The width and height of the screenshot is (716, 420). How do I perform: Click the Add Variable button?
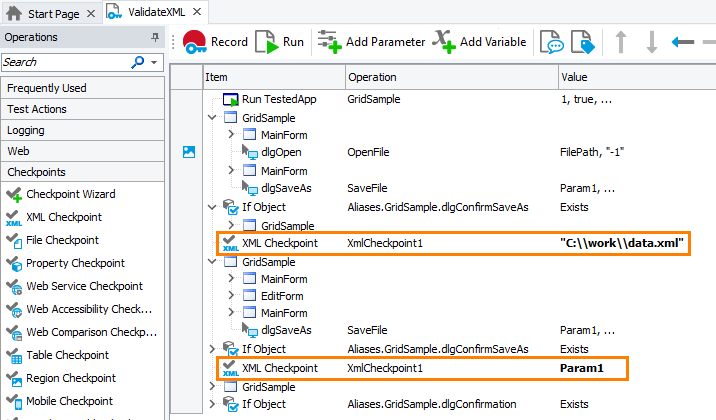click(x=480, y=42)
